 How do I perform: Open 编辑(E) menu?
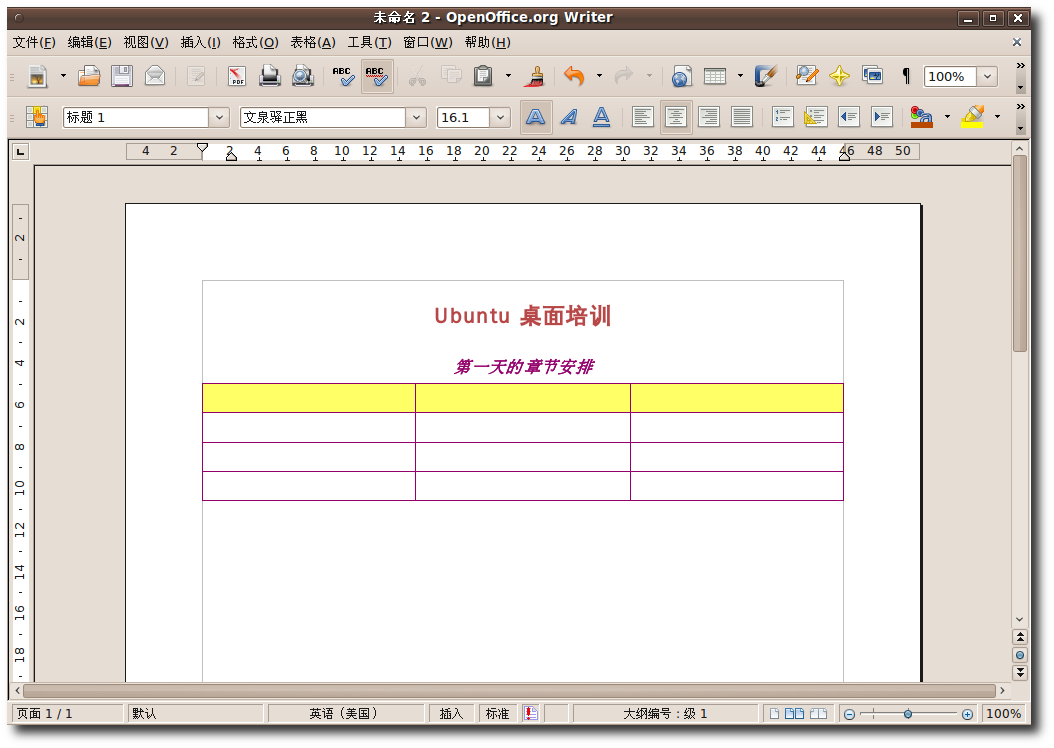tap(89, 42)
